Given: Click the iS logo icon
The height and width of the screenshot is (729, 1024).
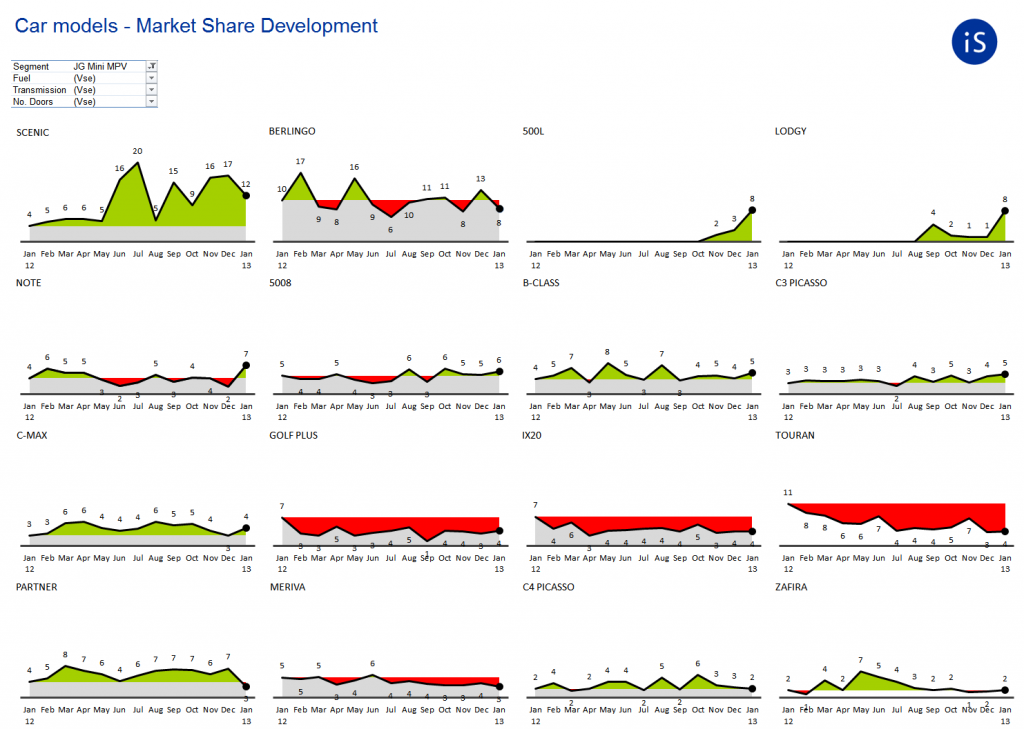Looking at the screenshot, I should tap(974, 42).
